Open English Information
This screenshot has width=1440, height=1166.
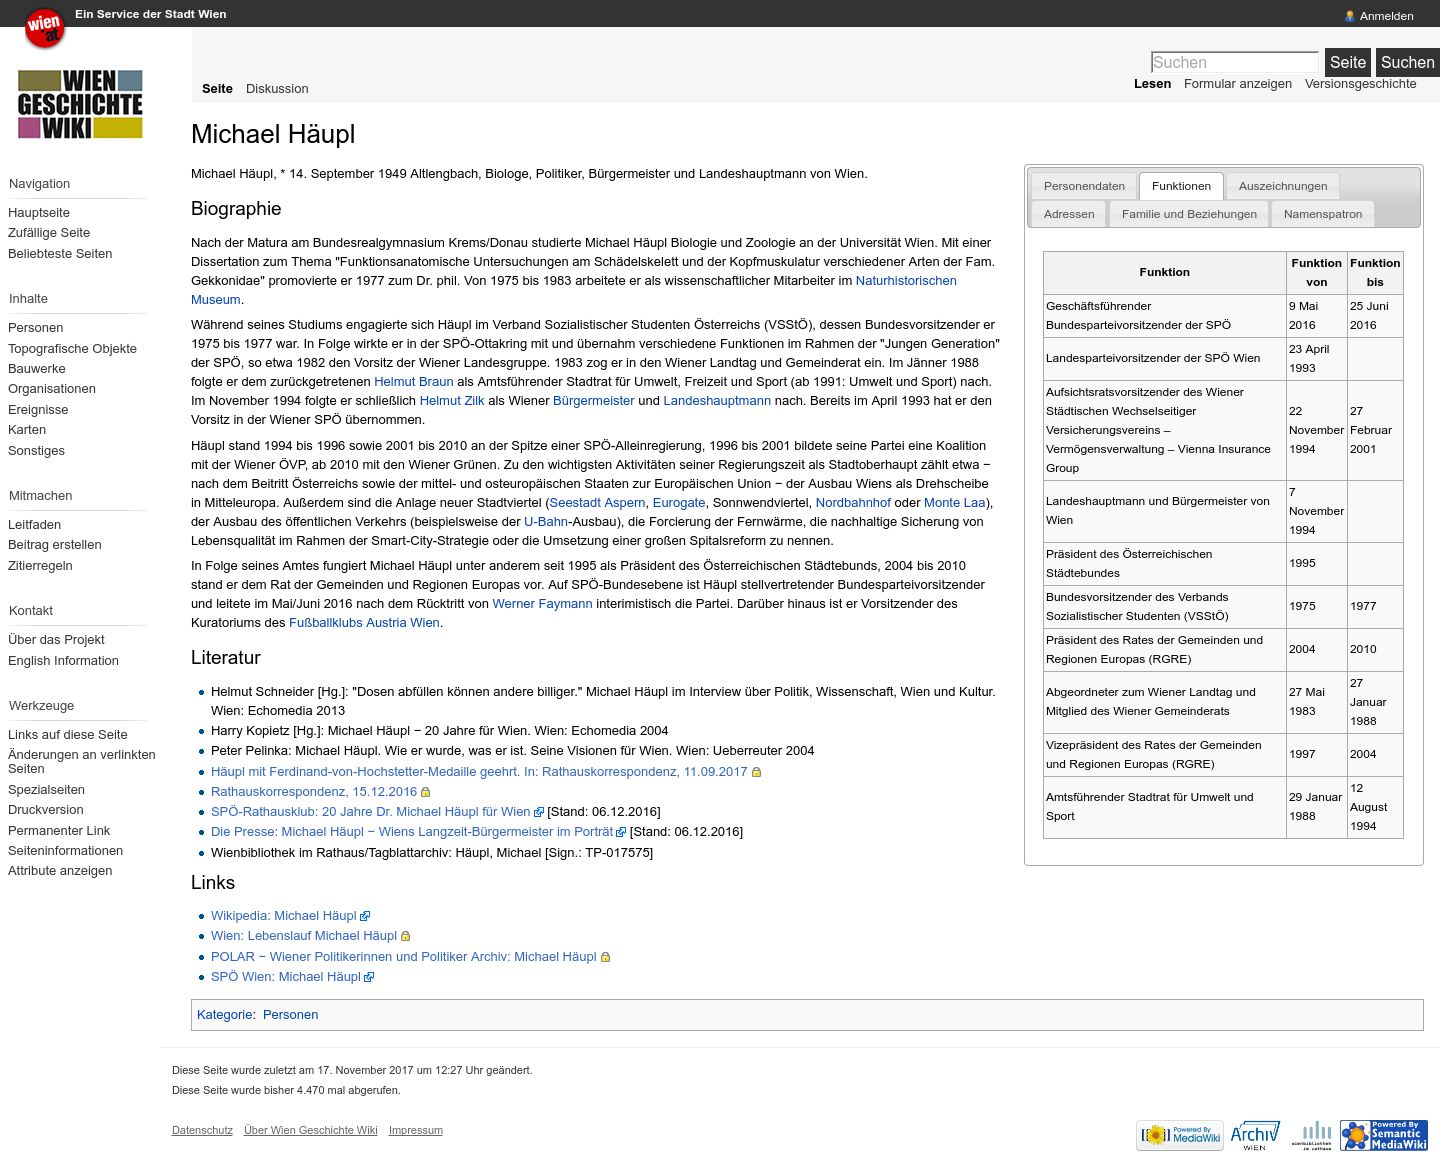coord(63,661)
